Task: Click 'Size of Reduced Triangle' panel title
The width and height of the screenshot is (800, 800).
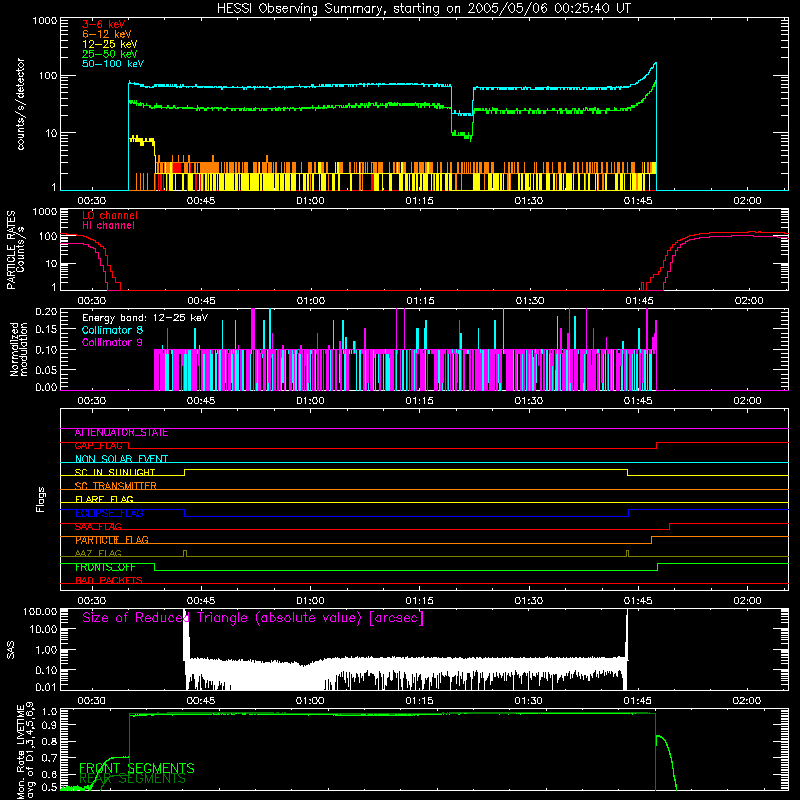Action: point(253,618)
